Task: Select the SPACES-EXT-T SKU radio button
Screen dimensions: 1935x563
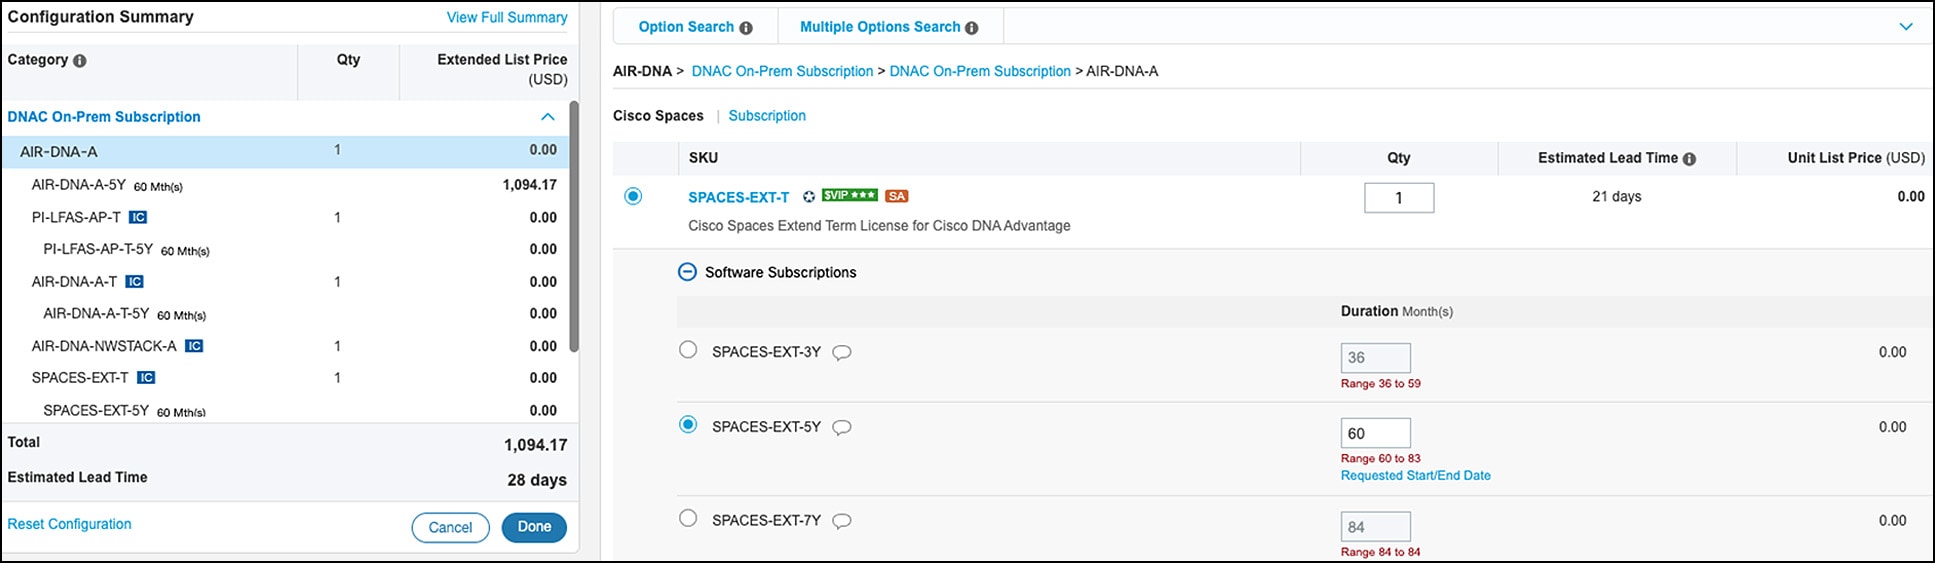Action: (x=633, y=196)
